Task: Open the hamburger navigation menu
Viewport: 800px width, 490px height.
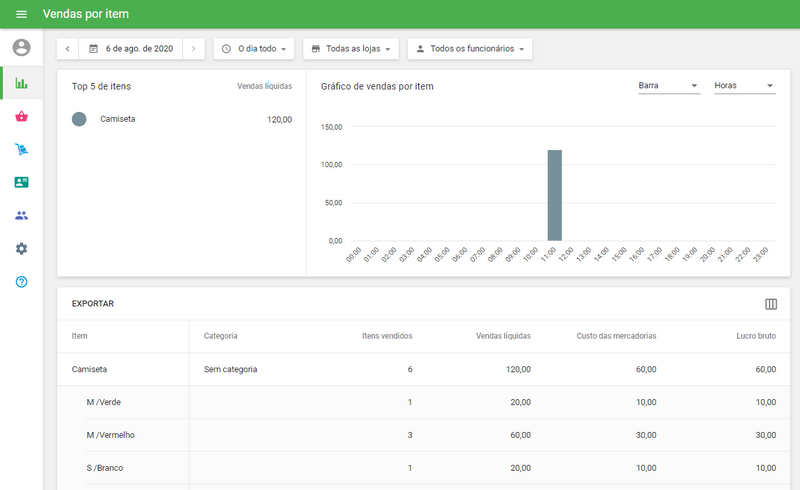Action: point(21,14)
